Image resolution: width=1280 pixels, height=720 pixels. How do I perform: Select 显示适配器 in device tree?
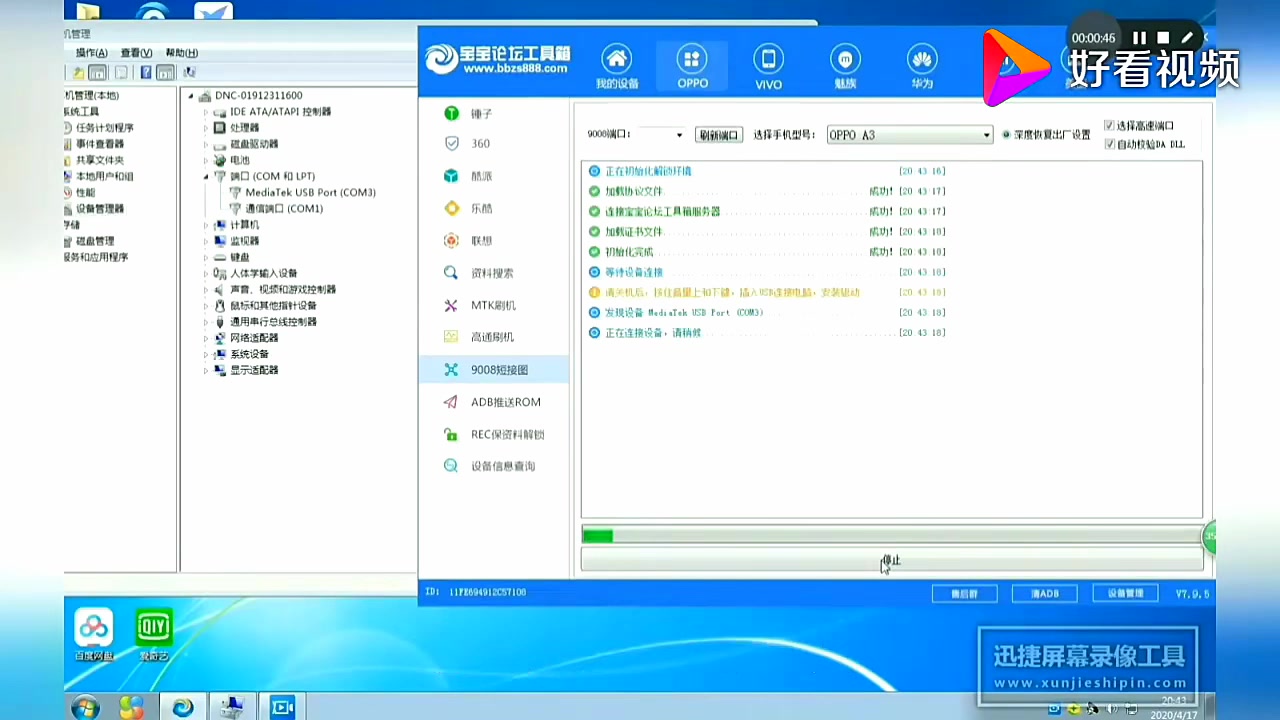[x=246, y=370]
